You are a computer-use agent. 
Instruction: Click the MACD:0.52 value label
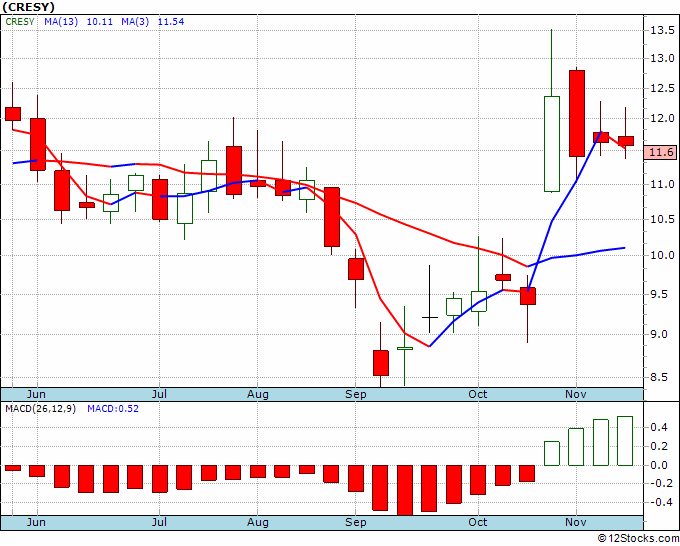coord(113,409)
